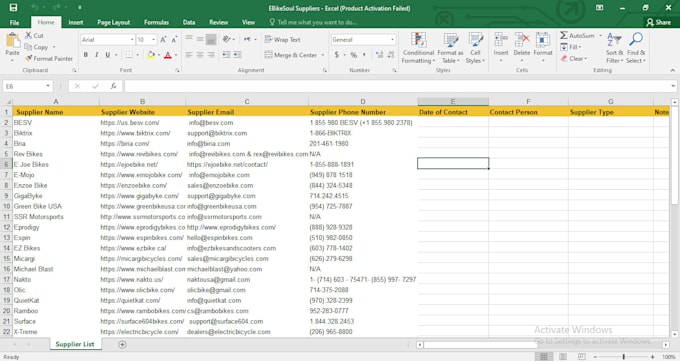Switch to Page Layout view in status bar
680x361 pixels.
(x=563, y=356)
